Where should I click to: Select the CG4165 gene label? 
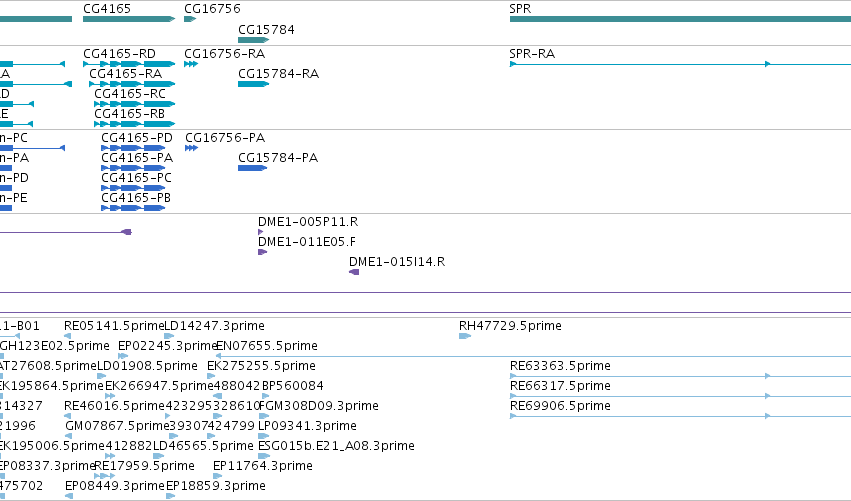[107, 9]
